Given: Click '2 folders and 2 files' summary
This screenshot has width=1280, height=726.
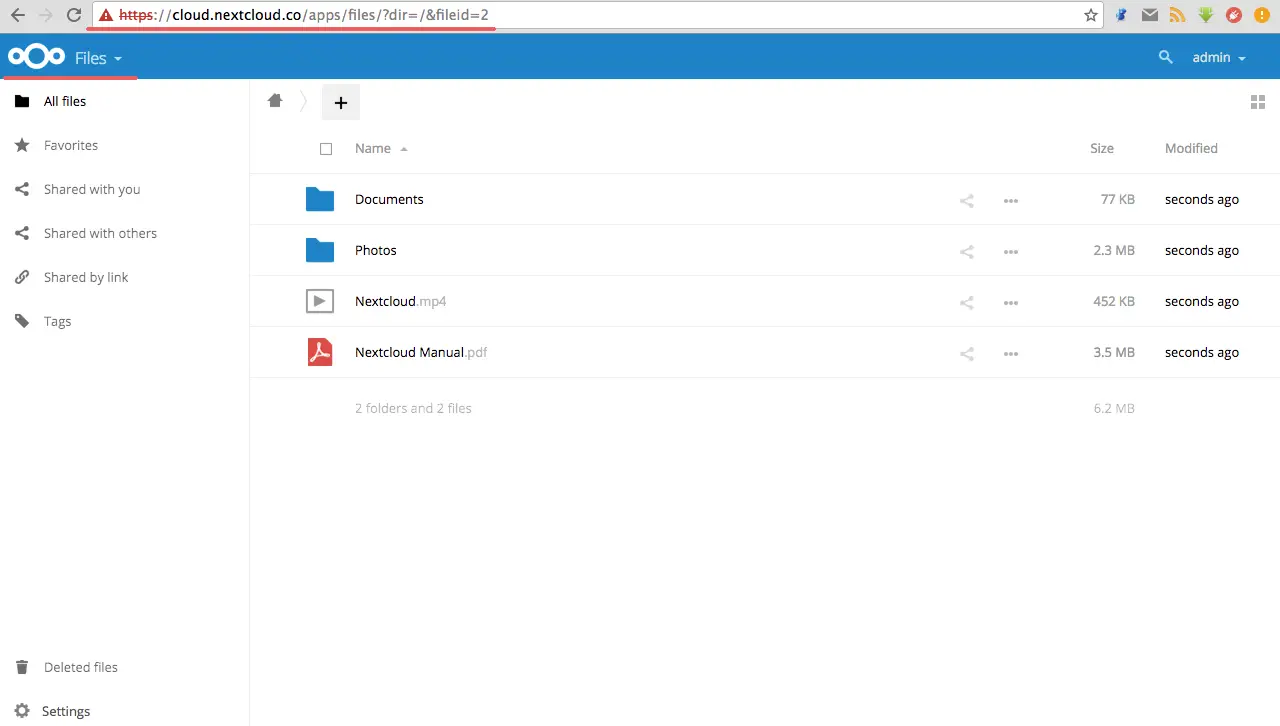Looking at the screenshot, I should pyautogui.click(x=413, y=408).
